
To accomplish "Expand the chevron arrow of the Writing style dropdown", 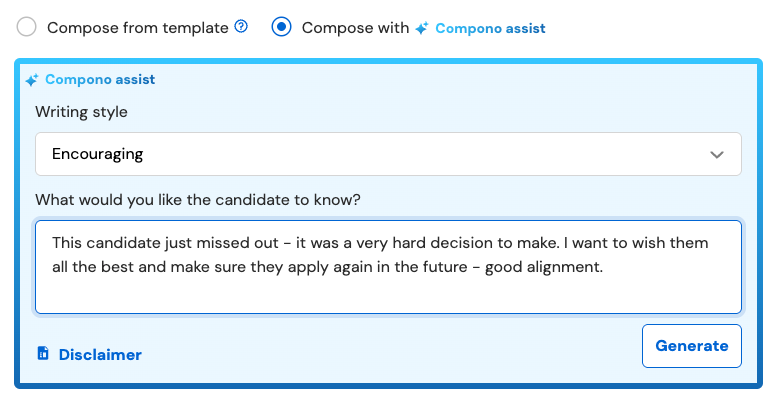I will [x=716, y=155].
